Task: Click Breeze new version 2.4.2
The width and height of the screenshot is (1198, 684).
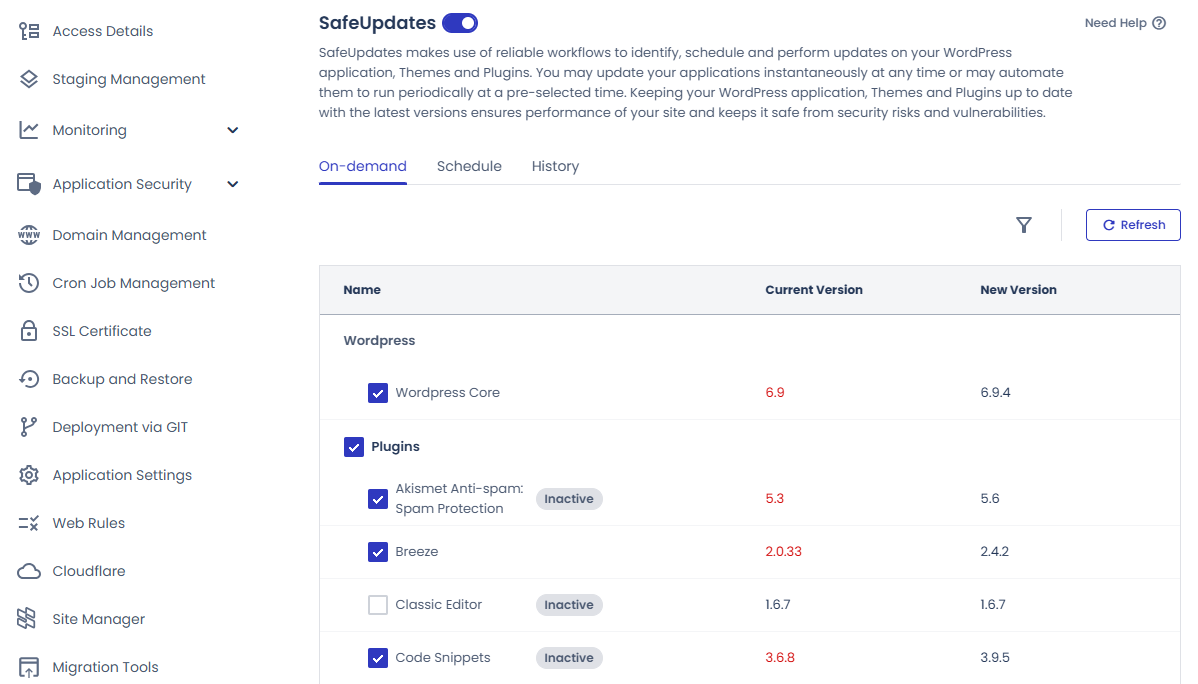Action: 995,552
